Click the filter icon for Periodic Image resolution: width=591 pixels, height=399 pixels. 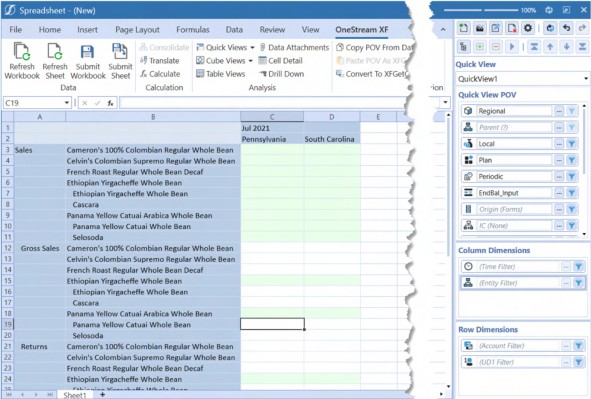point(572,176)
